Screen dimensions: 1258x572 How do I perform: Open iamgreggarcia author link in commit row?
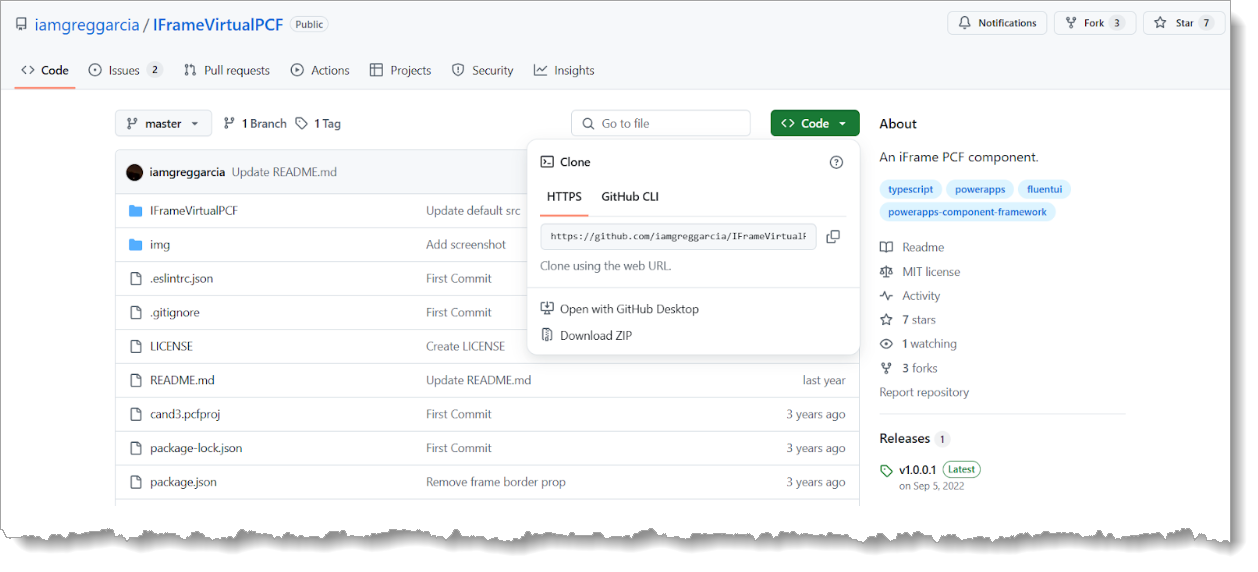187,172
